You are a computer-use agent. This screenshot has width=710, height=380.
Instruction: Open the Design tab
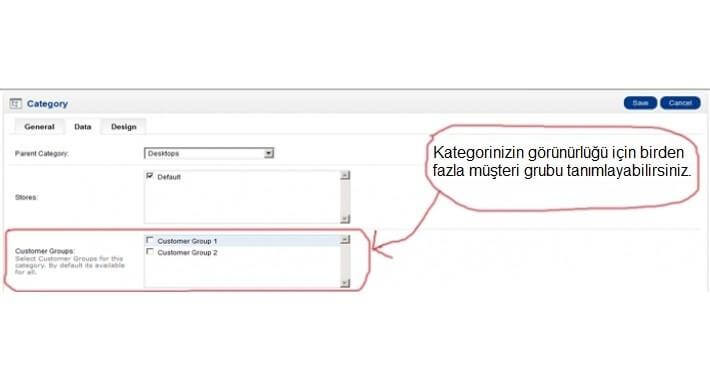124,127
